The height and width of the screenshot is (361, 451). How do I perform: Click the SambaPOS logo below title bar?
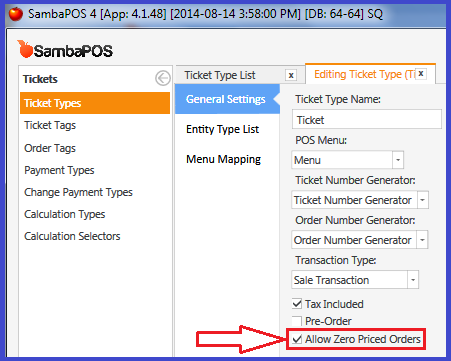pos(65,50)
